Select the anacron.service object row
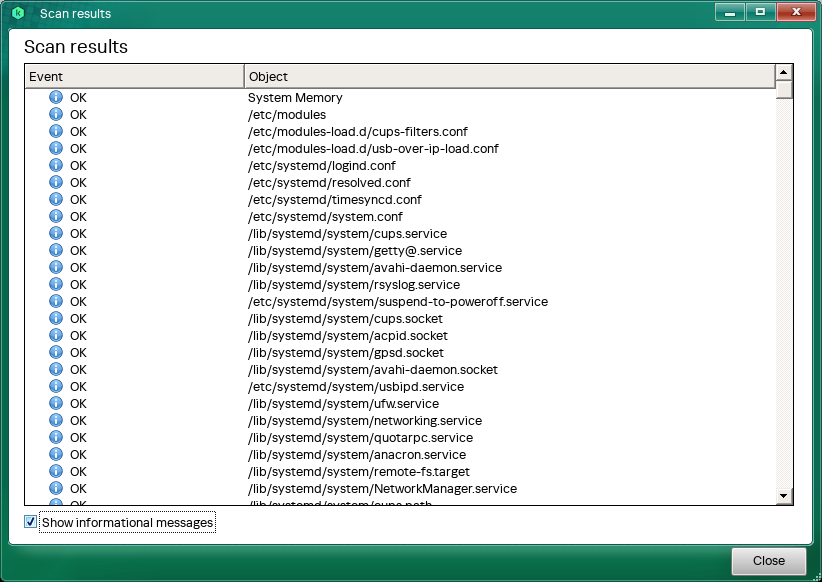This screenshot has height=582, width=822. click(357, 455)
